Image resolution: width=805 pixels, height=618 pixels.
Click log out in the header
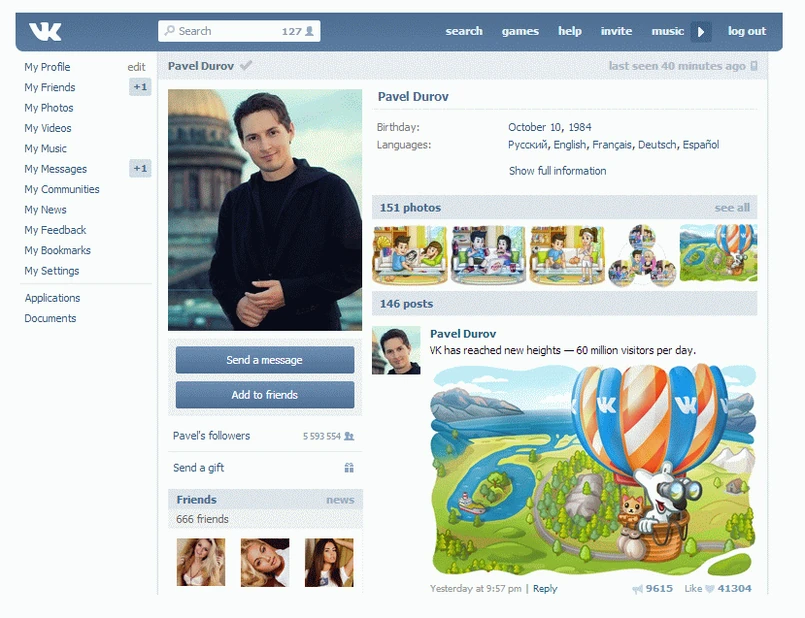746,31
